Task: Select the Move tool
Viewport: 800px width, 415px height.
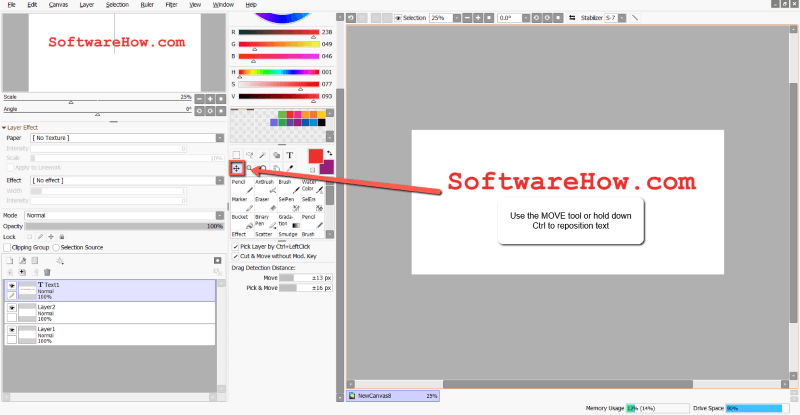Action: (x=237, y=168)
